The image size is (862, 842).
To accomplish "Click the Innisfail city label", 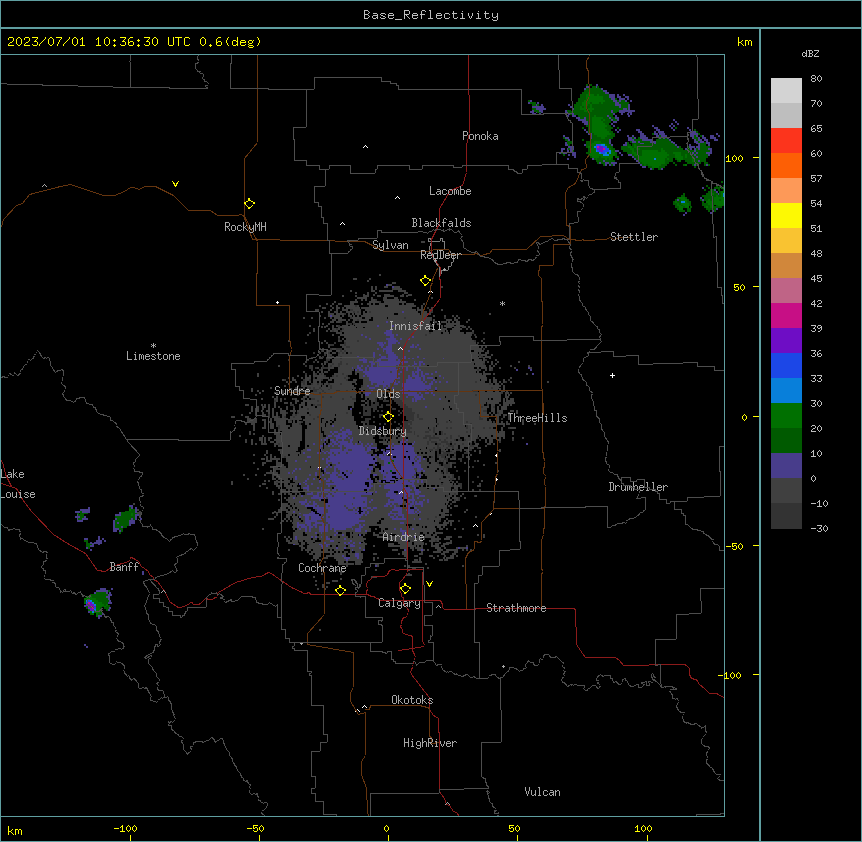I will tap(415, 326).
